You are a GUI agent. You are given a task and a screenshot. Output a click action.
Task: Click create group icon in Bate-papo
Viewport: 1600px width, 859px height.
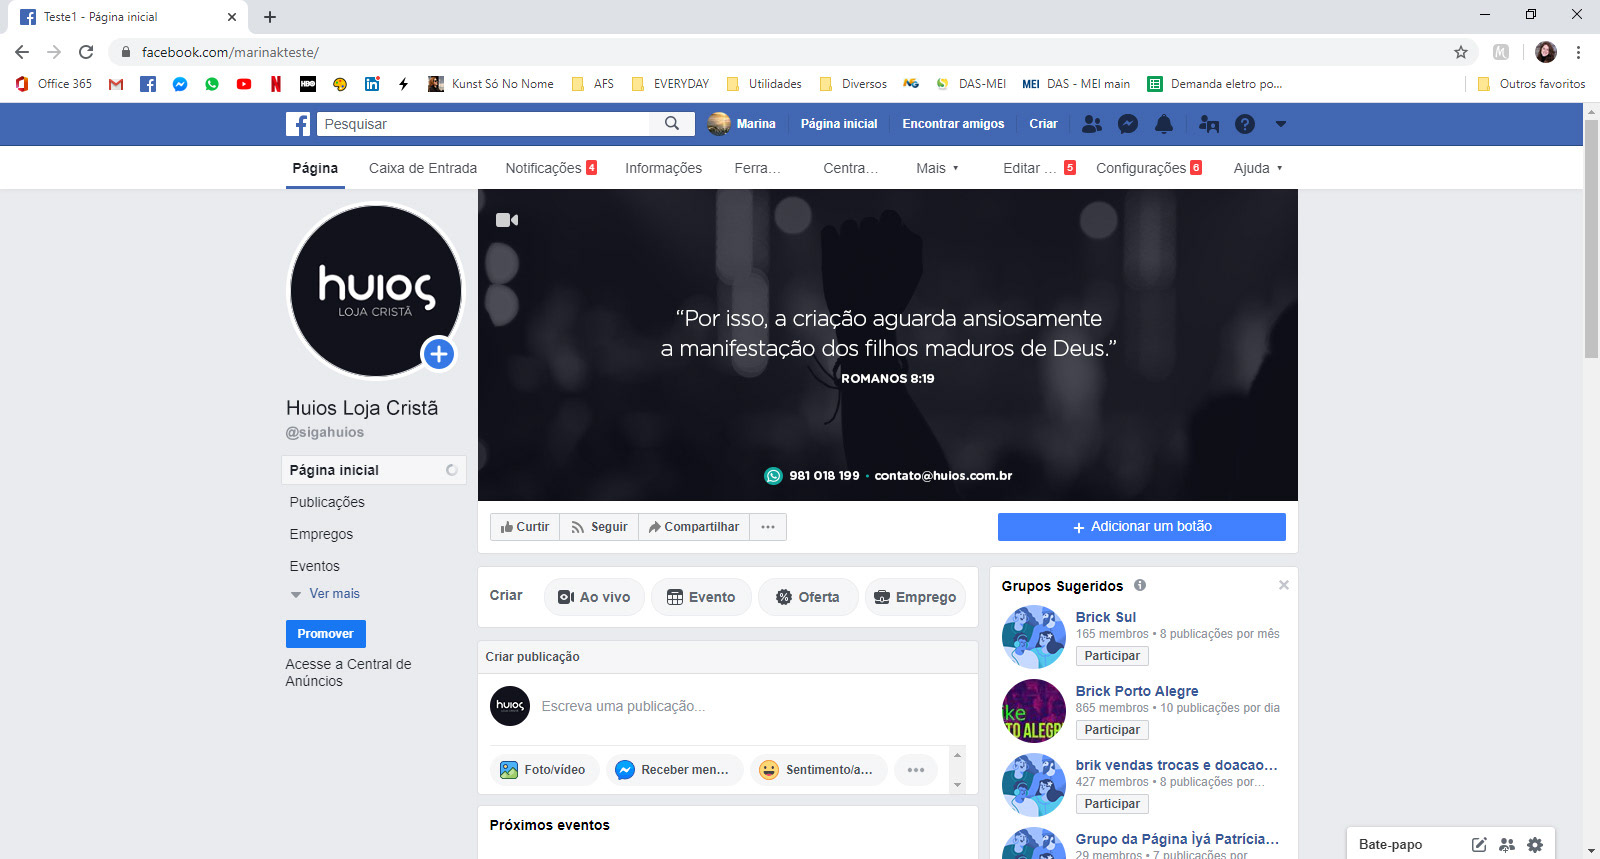1507,845
